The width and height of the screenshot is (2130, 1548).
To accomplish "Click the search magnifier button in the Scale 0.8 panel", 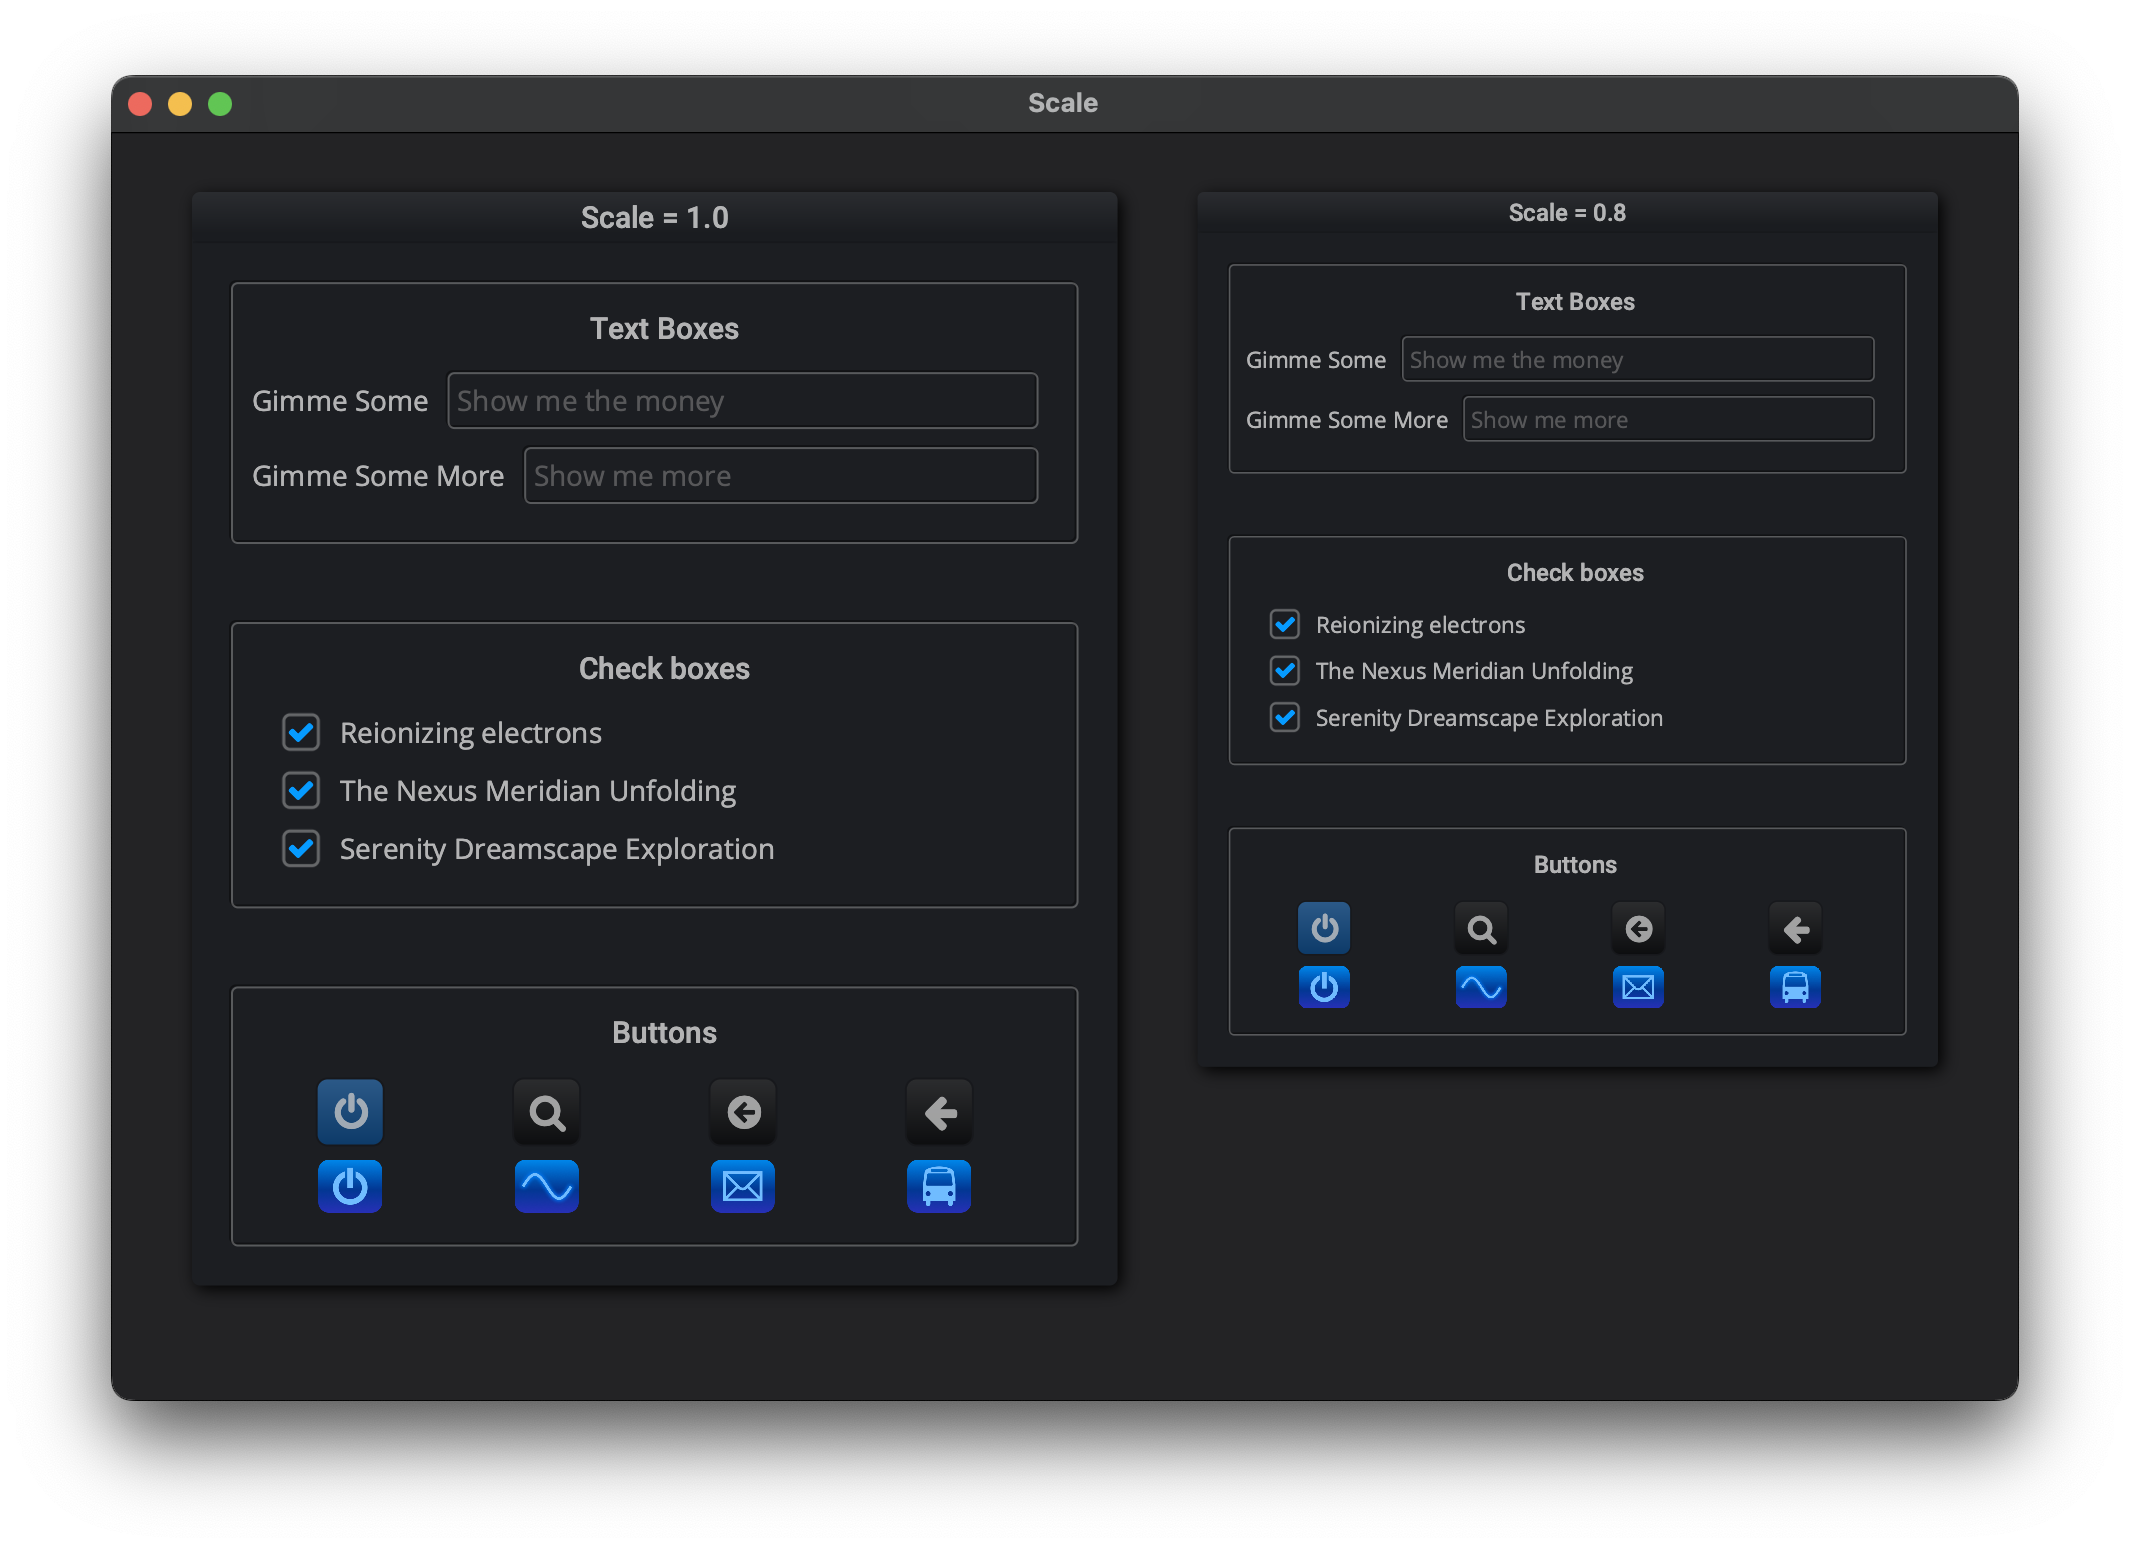I will coord(1481,928).
